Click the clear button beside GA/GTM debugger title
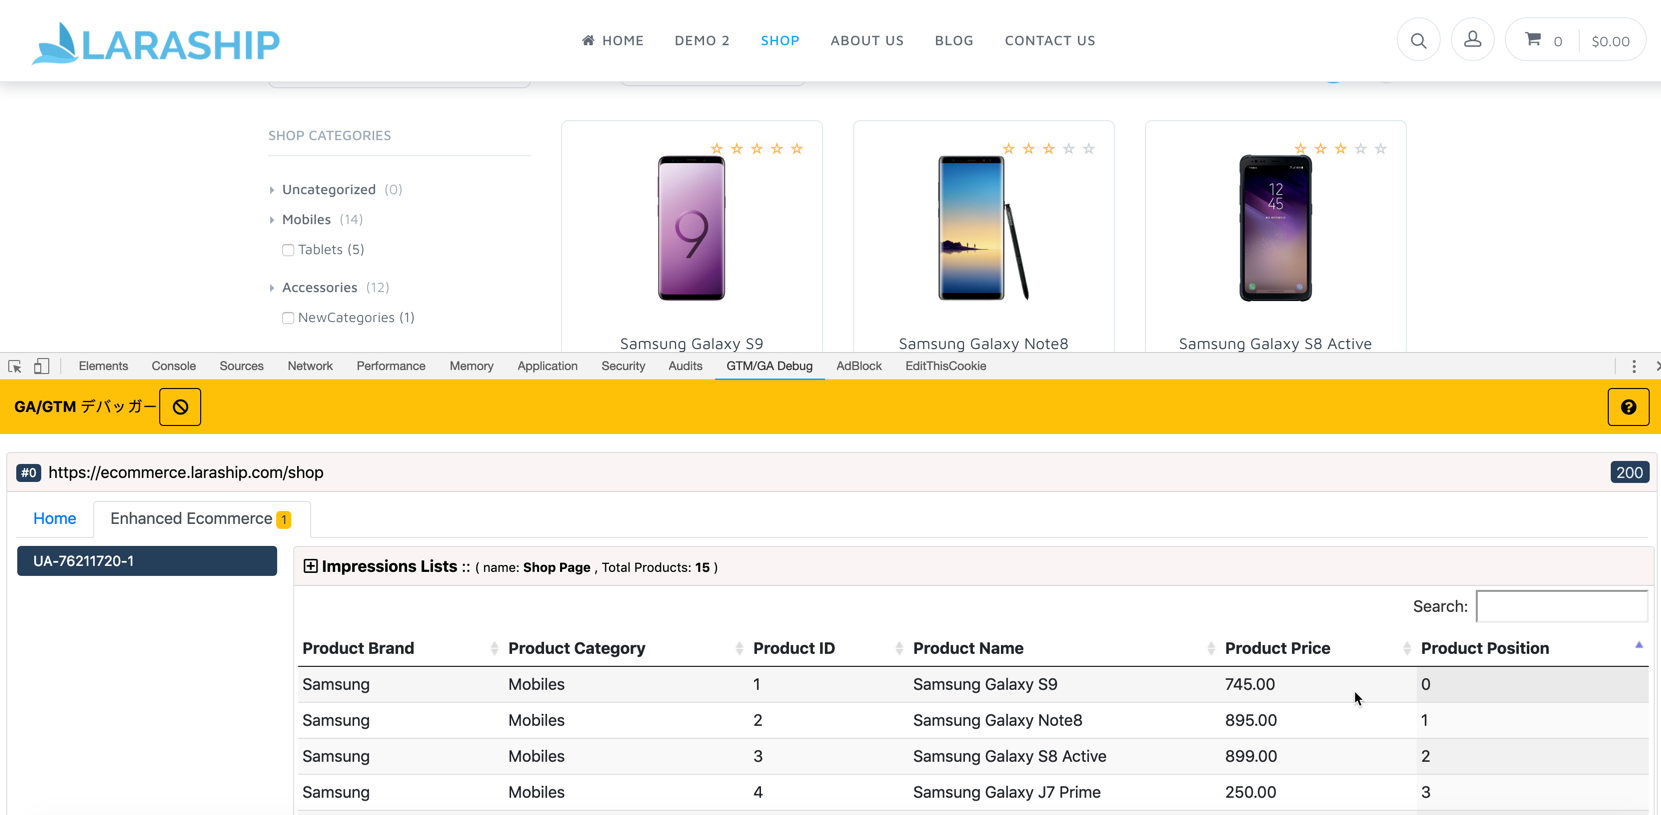The width and height of the screenshot is (1661, 815). pyautogui.click(x=180, y=407)
